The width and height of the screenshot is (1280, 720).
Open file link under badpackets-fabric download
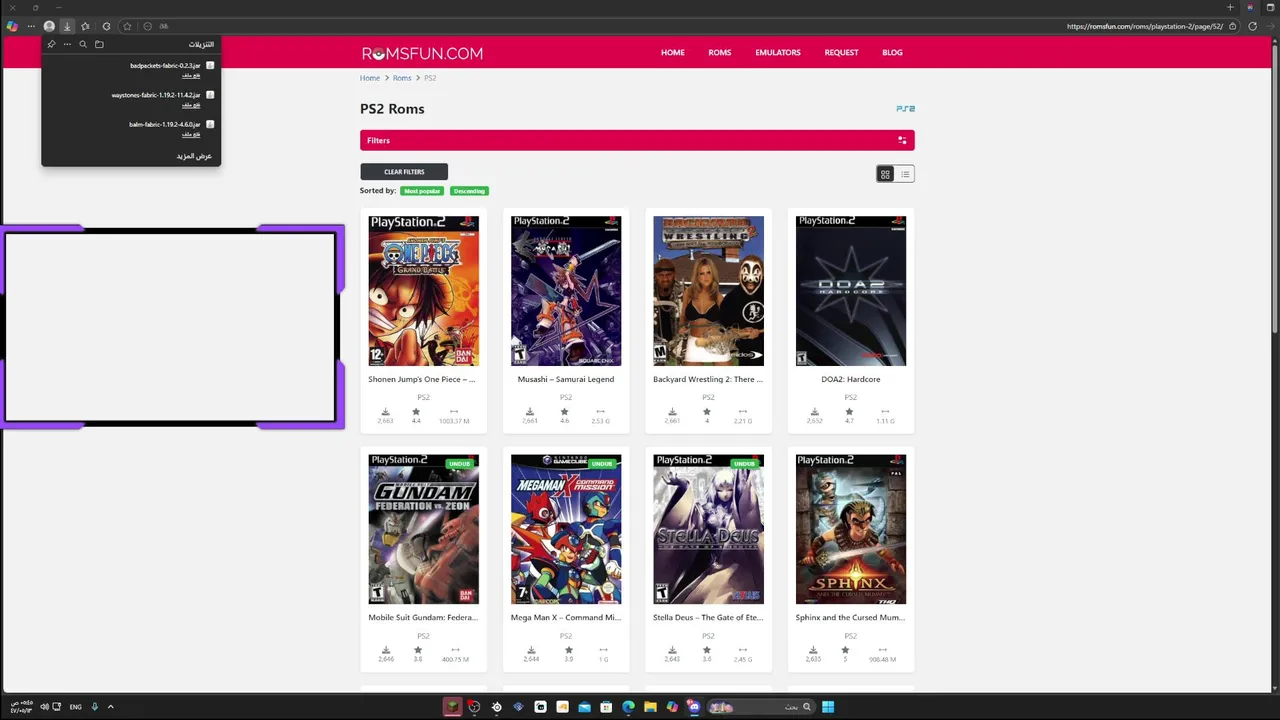(191, 76)
